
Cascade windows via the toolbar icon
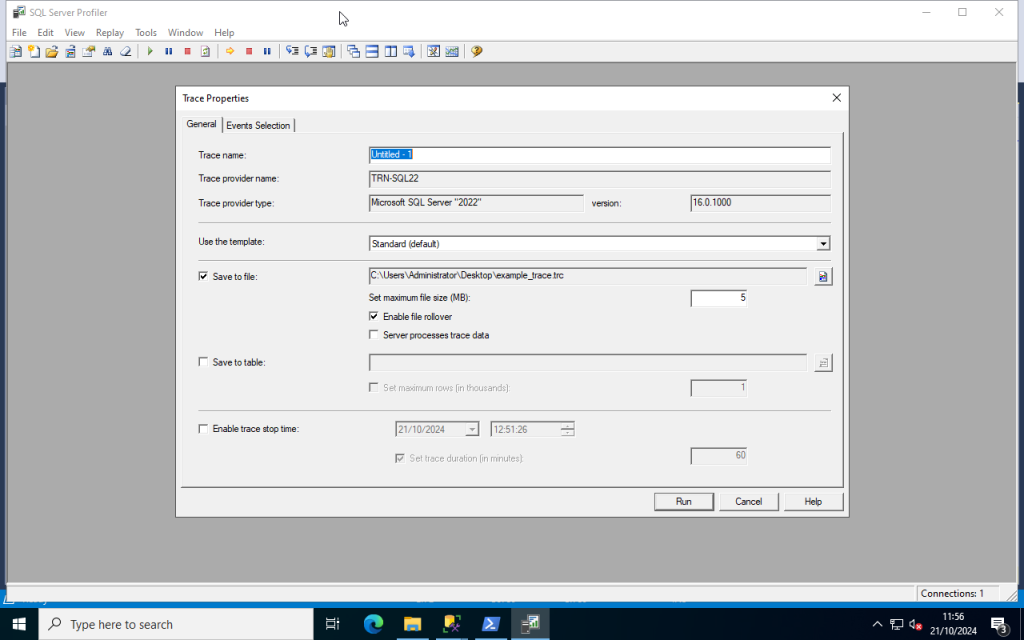click(x=353, y=52)
